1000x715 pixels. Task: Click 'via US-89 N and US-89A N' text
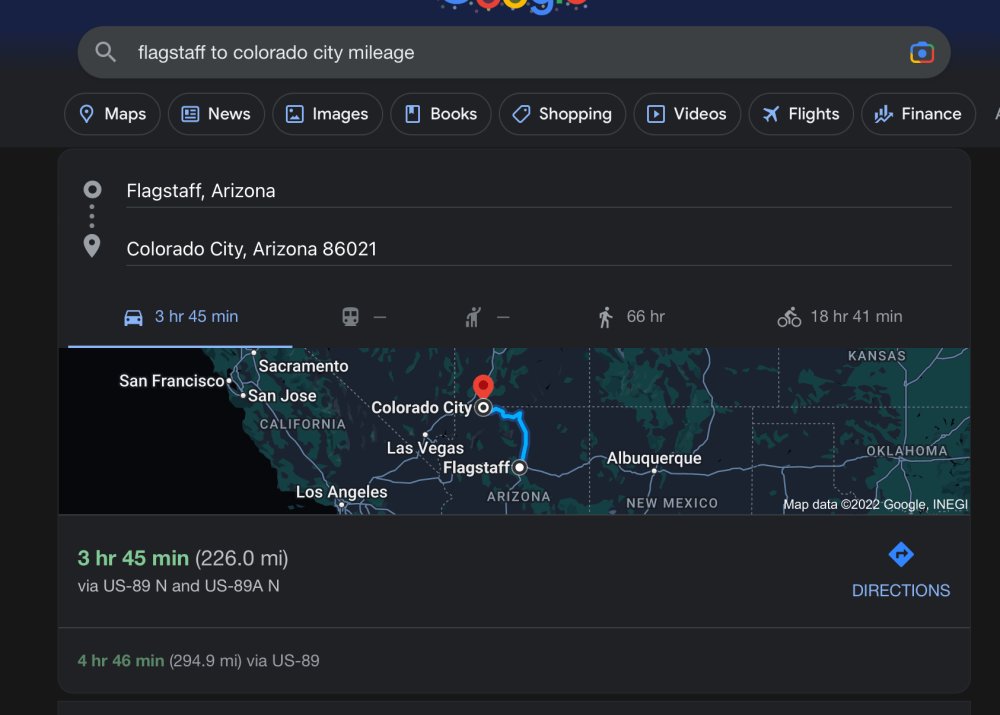pyautogui.click(x=179, y=586)
